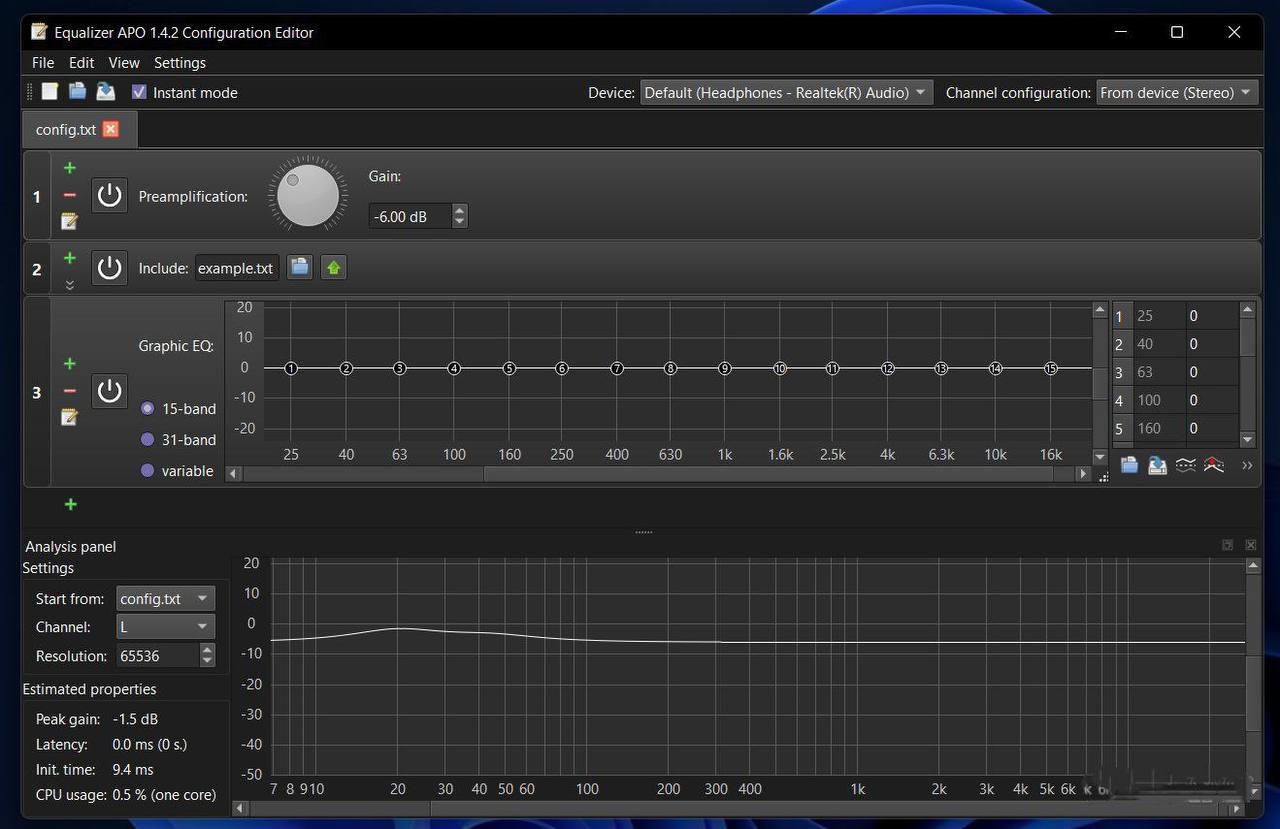Open the Settings menu

click(x=180, y=62)
